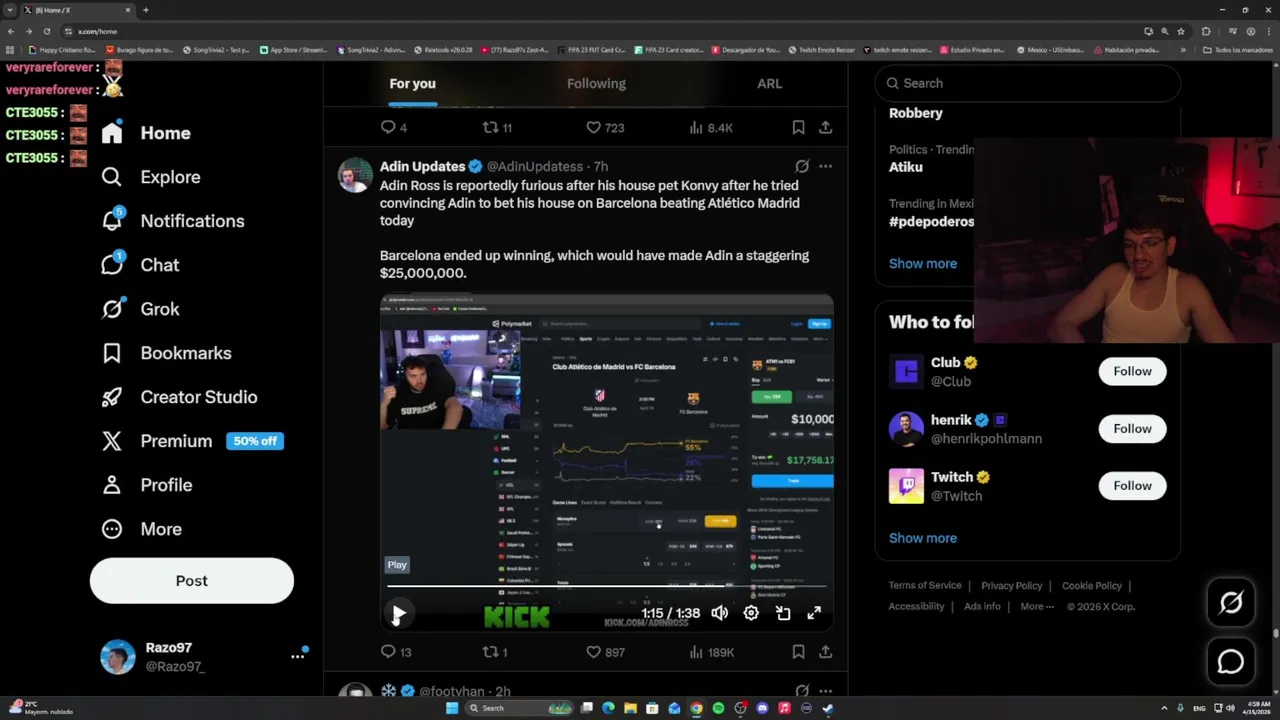
Task: Click Grok icon on Adin Updates post
Action: coord(802,166)
